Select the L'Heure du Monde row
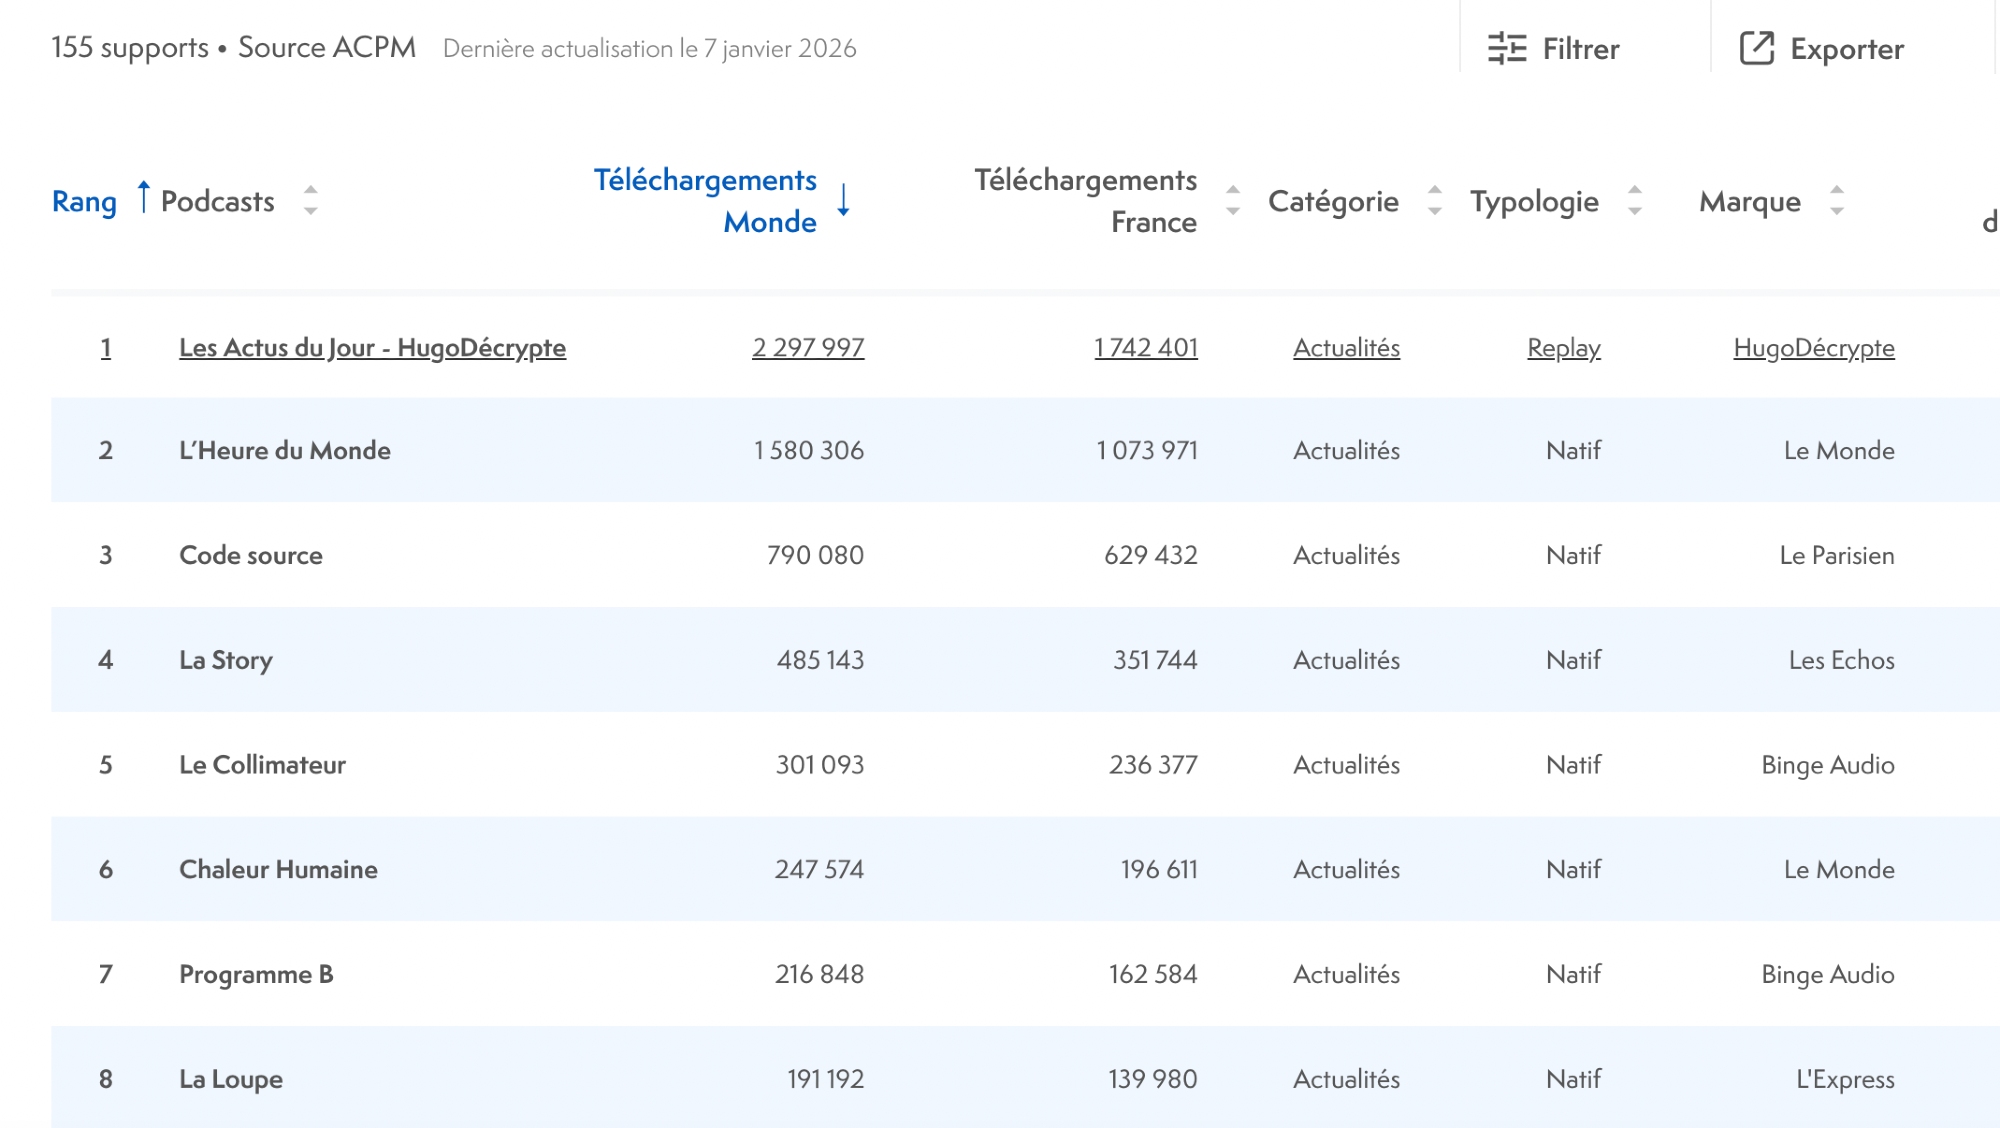Viewport: 2000px width, 1128px height. pos(285,451)
